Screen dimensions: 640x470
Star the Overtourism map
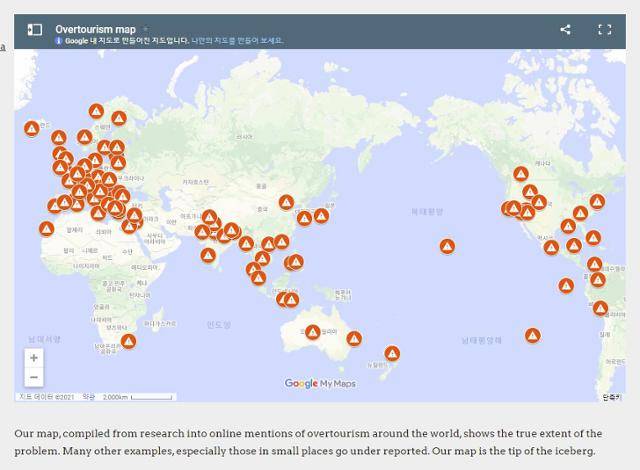(145, 29)
